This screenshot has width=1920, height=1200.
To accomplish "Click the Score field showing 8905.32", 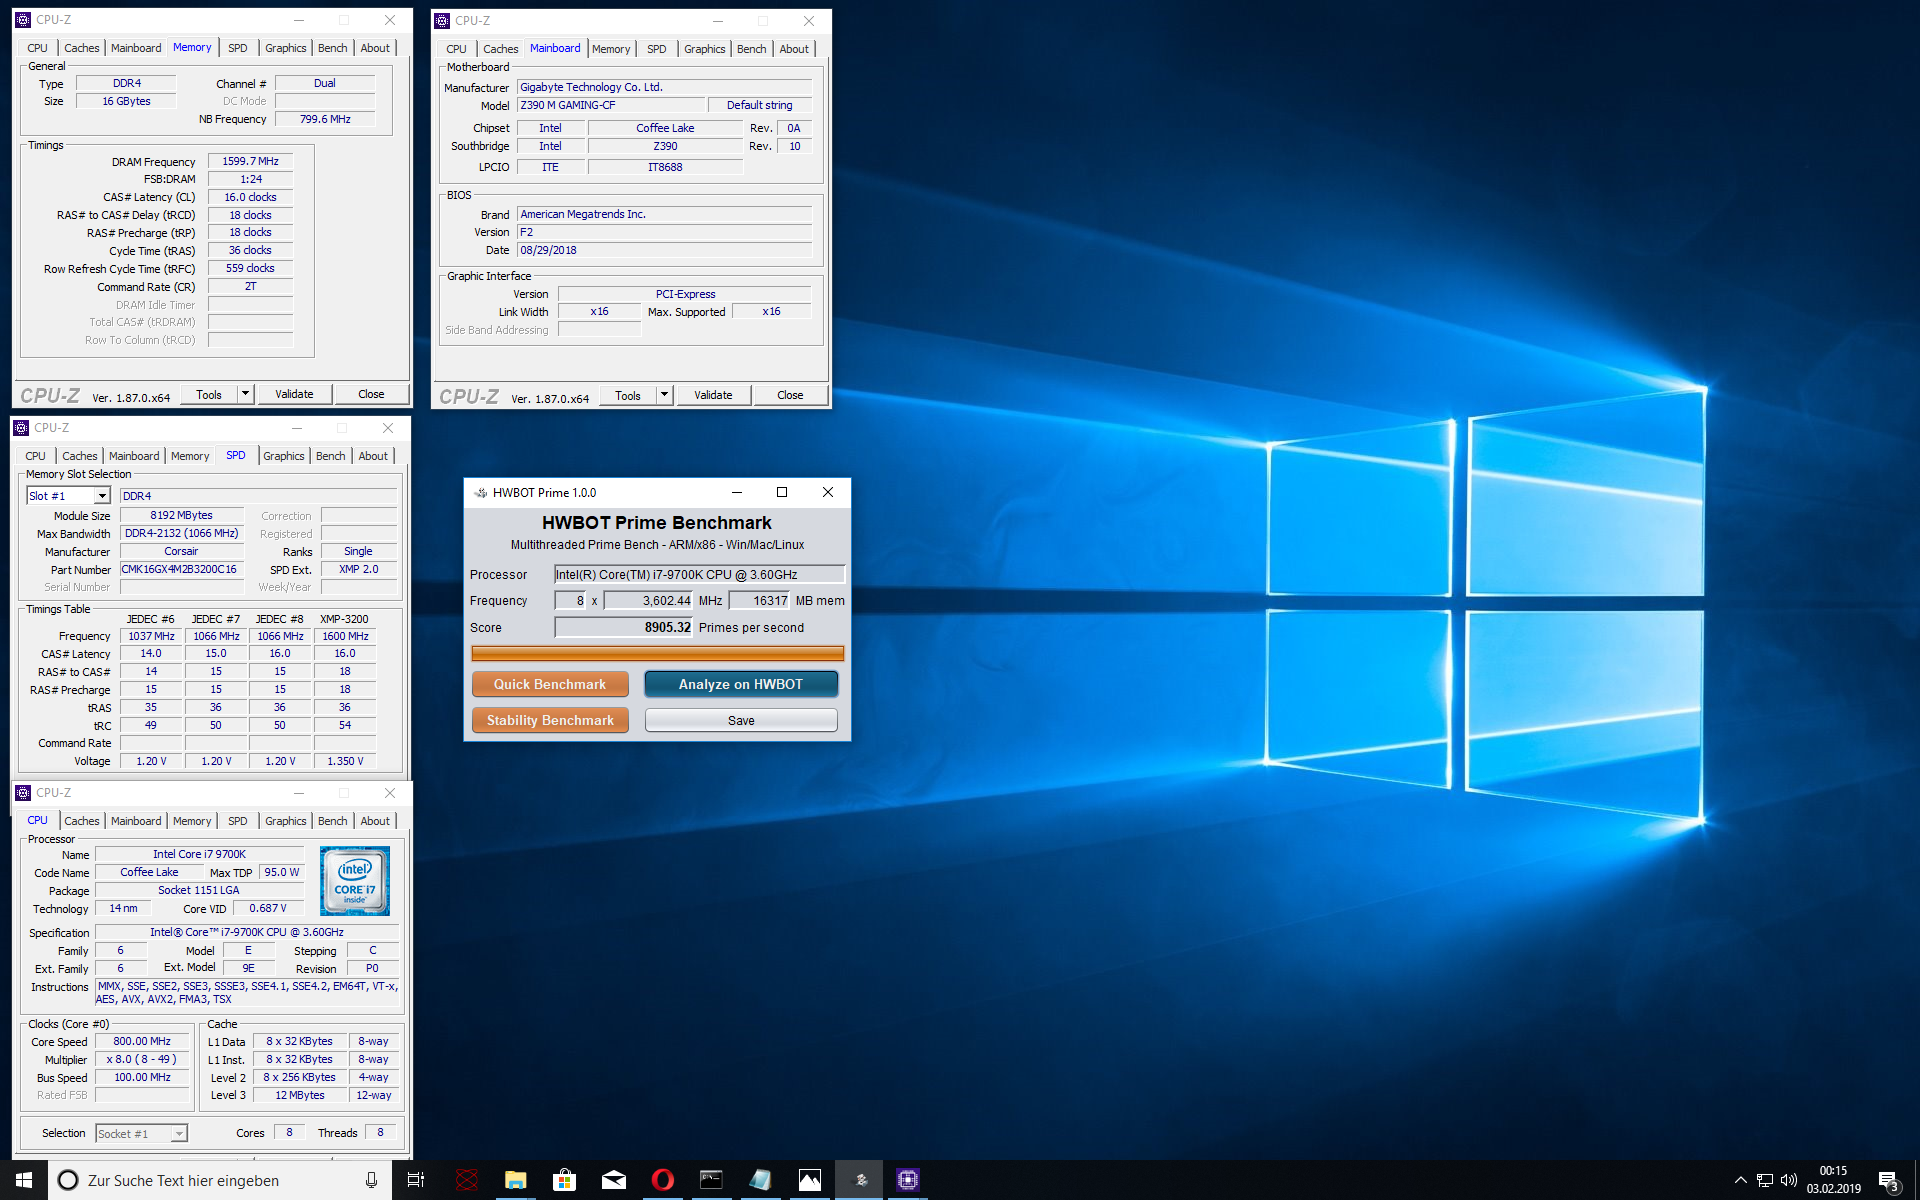I will coord(624,627).
